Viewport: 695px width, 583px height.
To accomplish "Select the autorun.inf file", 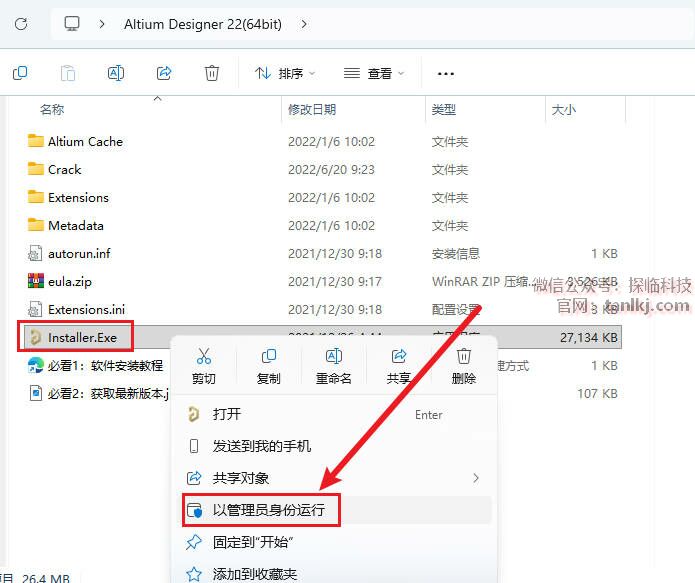I will point(79,253).
